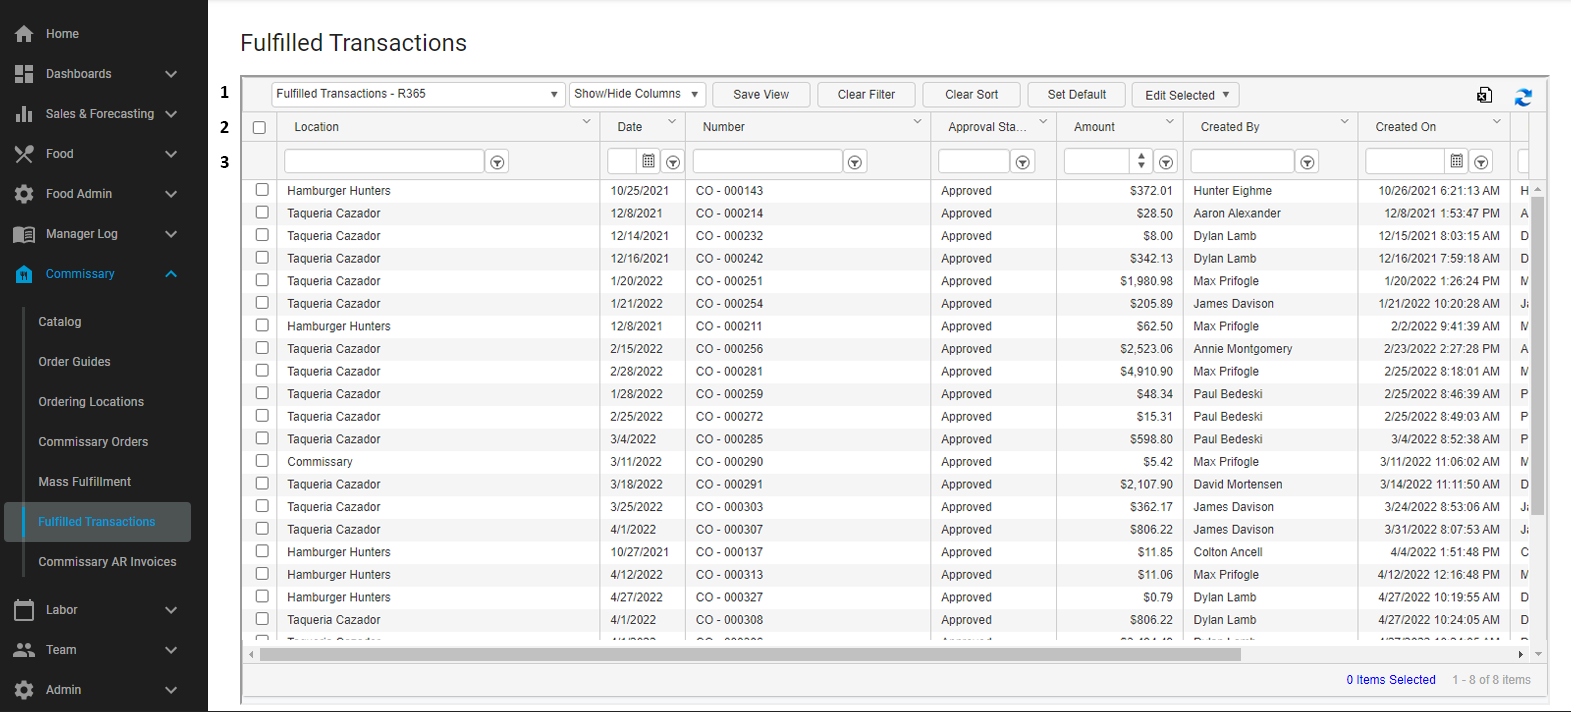Open the Location column header menu arrow
Image resolution: width=1571 pixels, height=712 pixels.
pos(587,121)
